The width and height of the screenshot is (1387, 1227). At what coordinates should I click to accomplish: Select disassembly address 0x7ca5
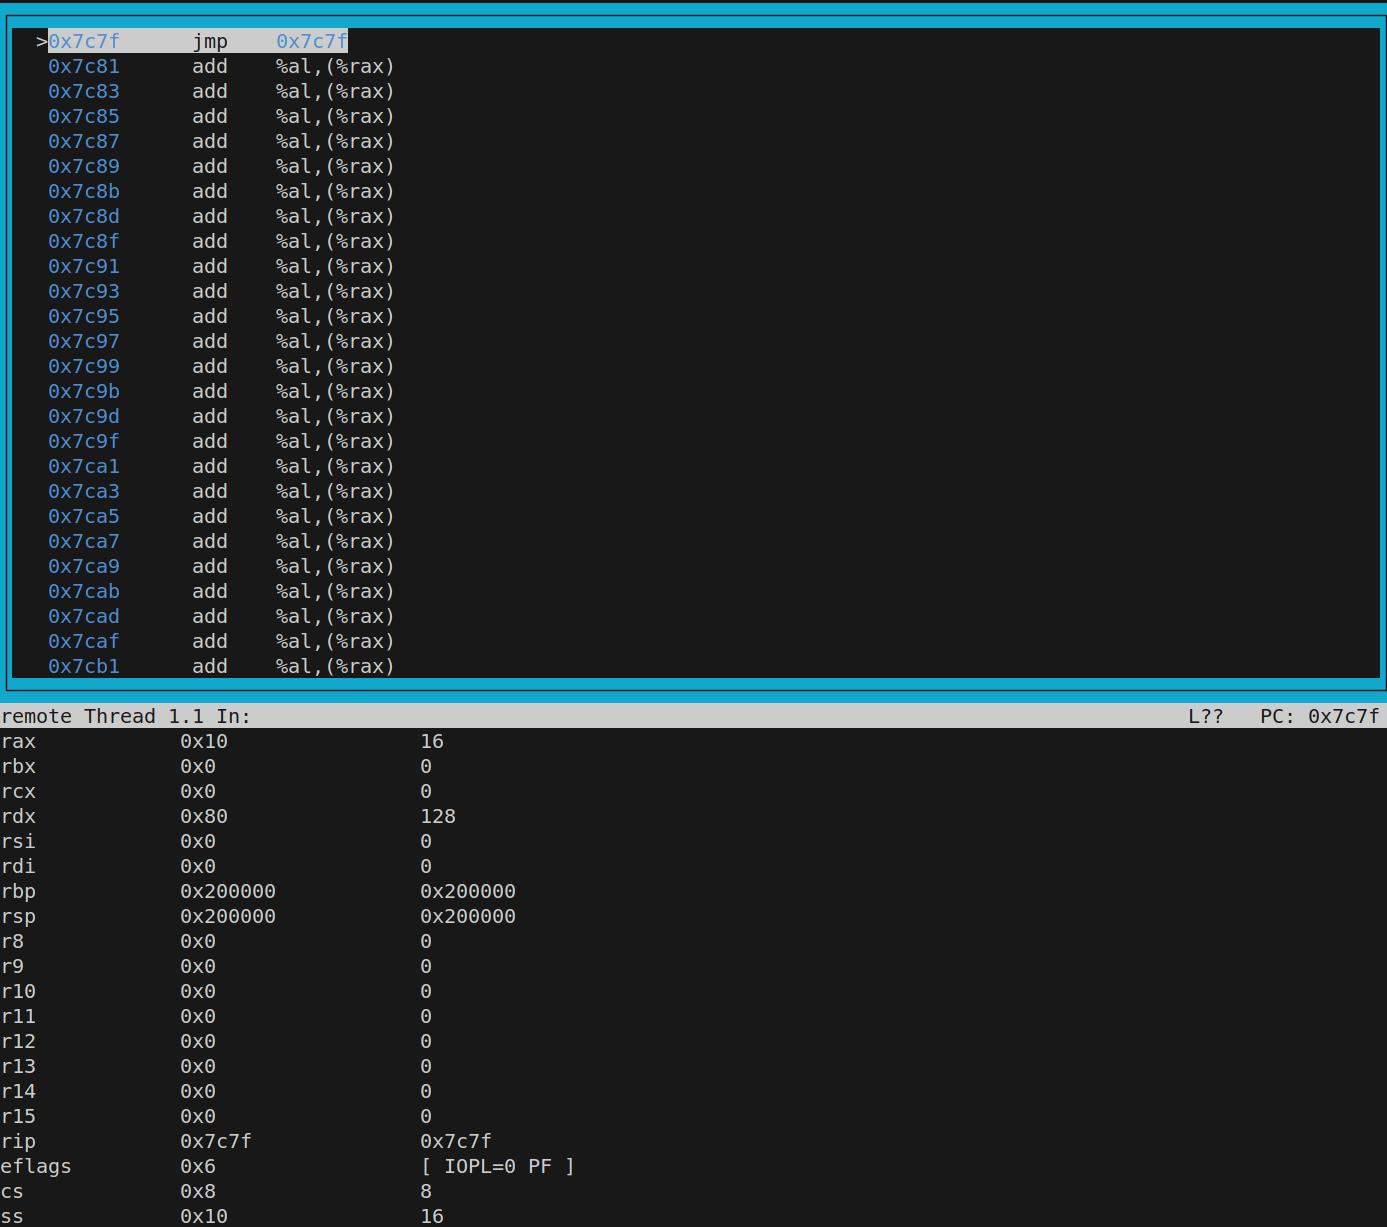[84, 516]
